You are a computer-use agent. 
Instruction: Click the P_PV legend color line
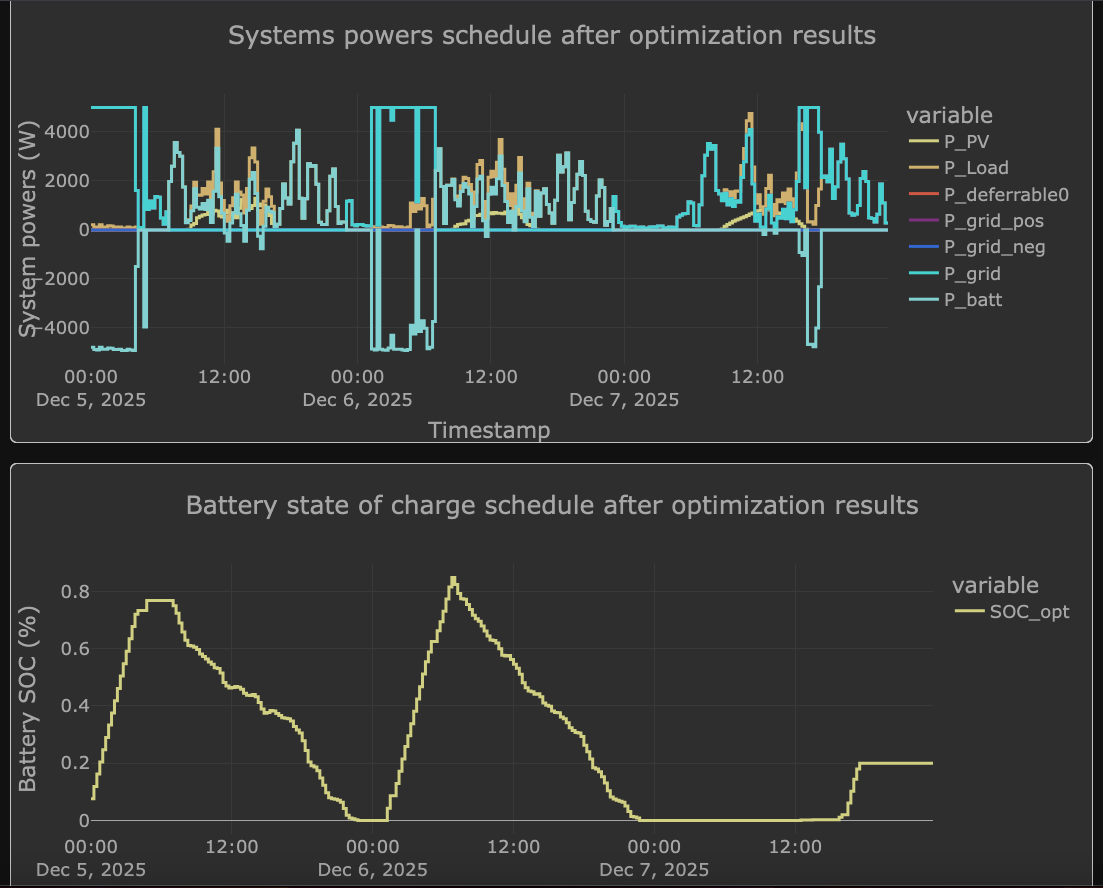(924, 141)
